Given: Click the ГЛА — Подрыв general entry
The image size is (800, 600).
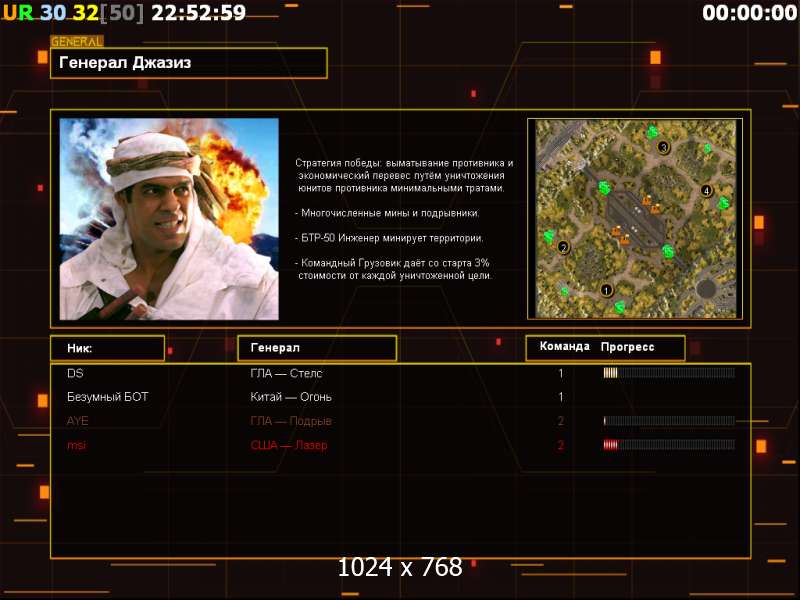Looking at the screenshot, I should pyautogui.click(x=291, y=421).
